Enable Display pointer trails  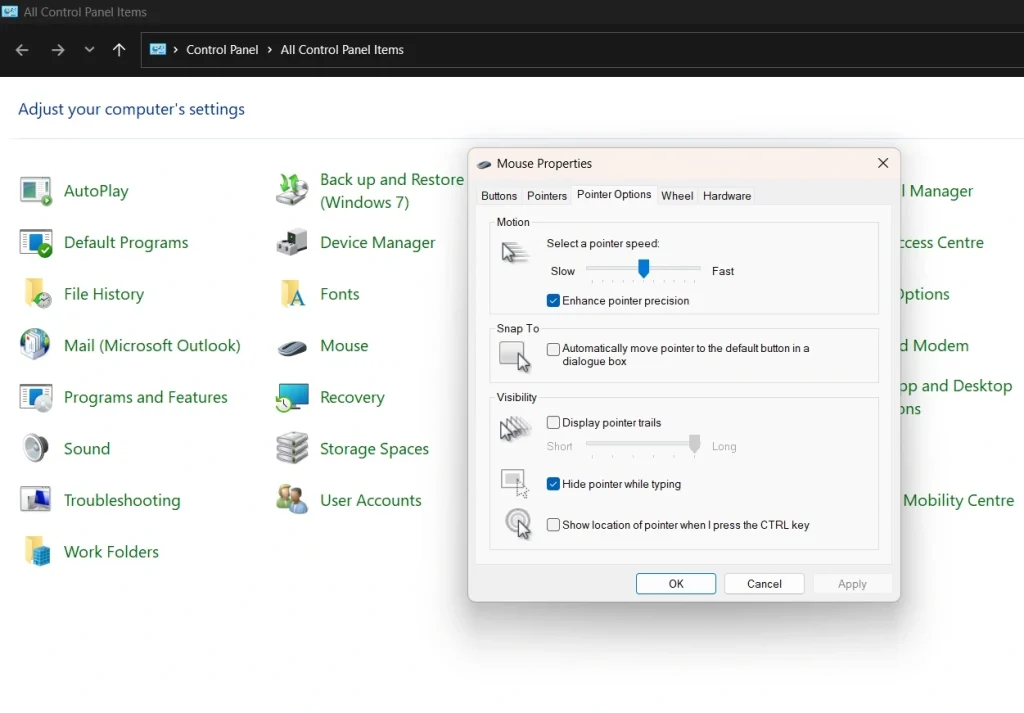click(x=553, y=422)
